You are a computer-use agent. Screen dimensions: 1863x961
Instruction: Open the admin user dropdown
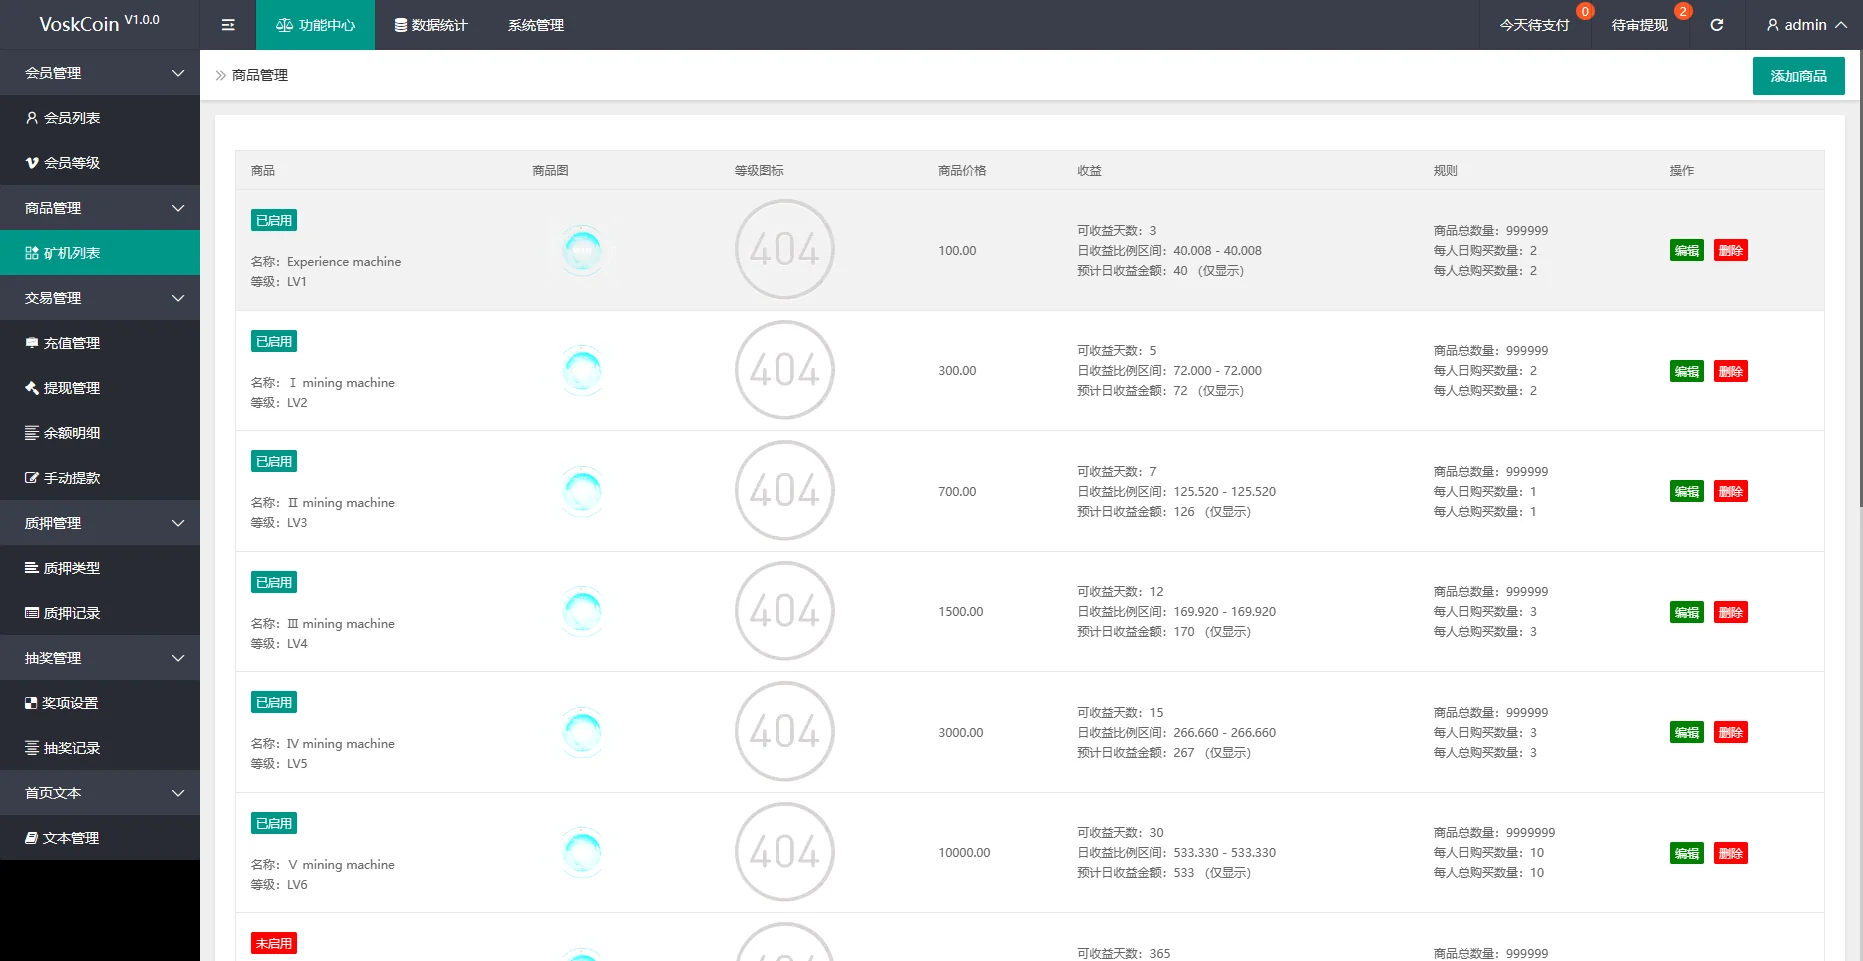pyautogui.click(x=1806, y=25)
